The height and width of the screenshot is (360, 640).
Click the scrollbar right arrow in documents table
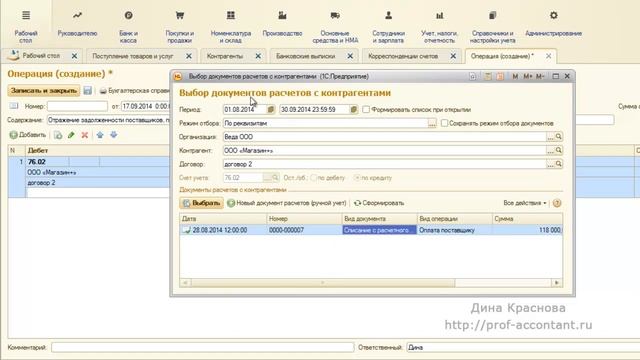pyautogui.click(x=557, y=282)
